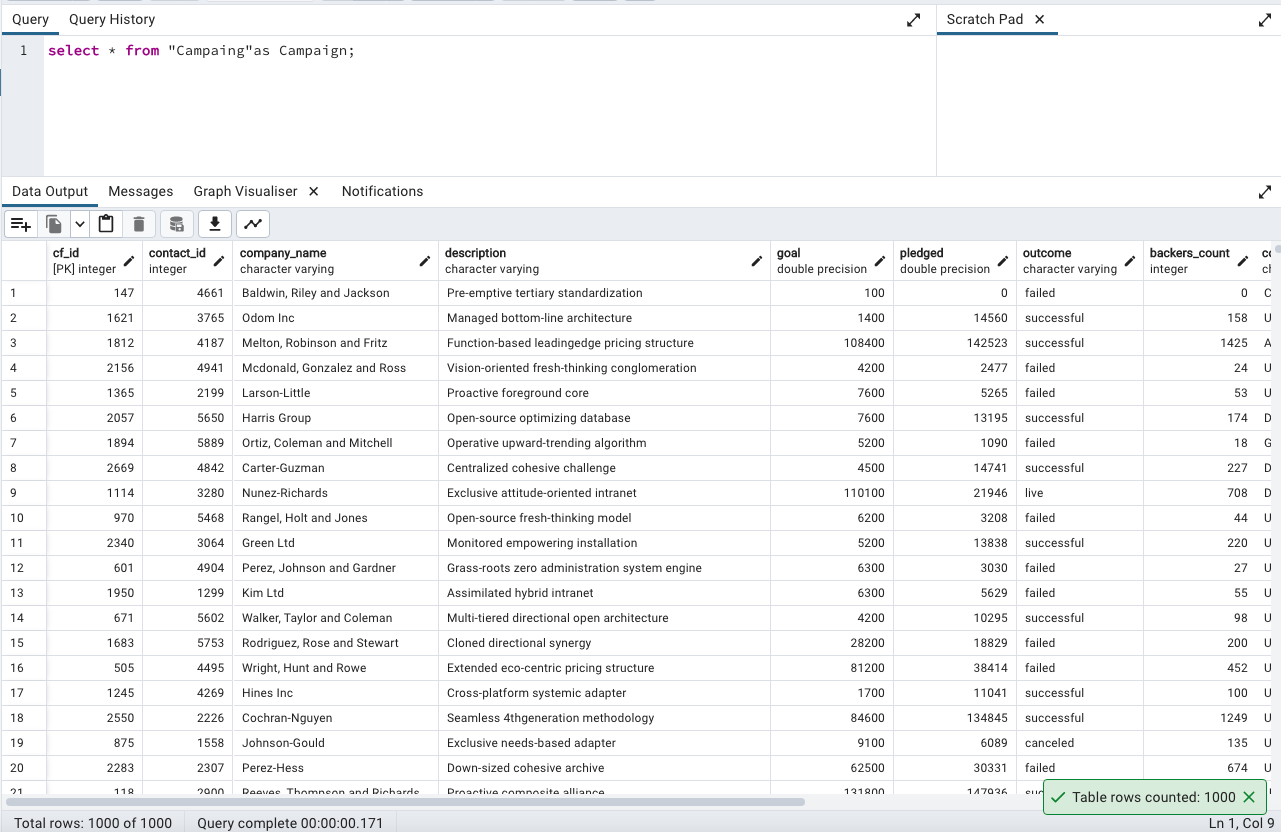Maximize the Scratch Pad panel
Image resolution: width=1281 pixels, height=832 pixels.
pos(1265,20)
